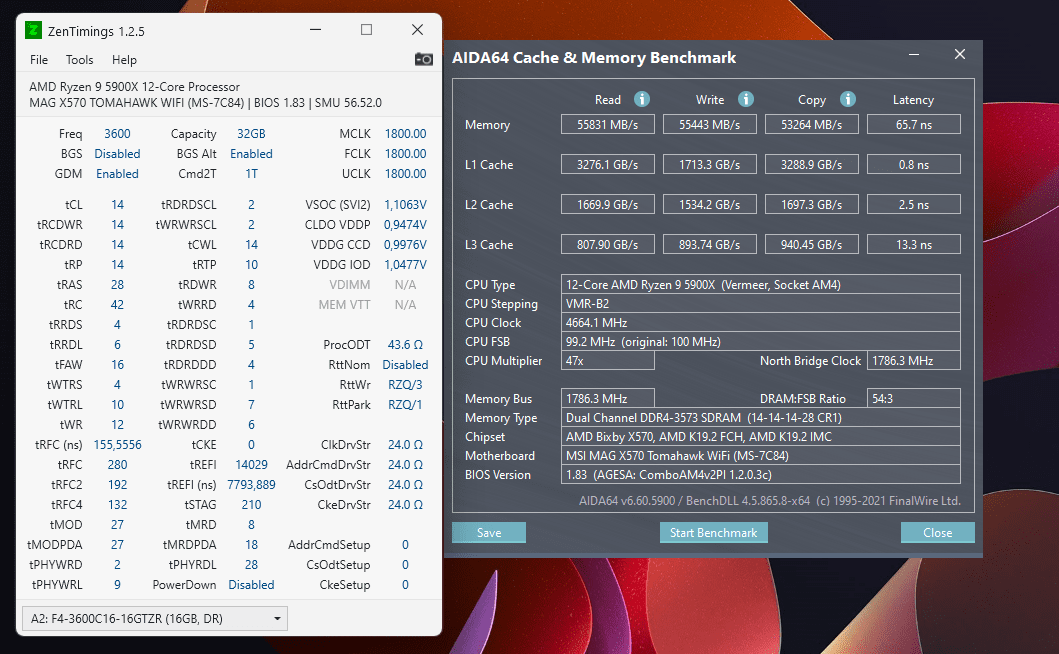The width and height of the screenshot is (1059, 654).
Task: Click the tRFC (ns) value 155,5556
Action: (117, 445)
